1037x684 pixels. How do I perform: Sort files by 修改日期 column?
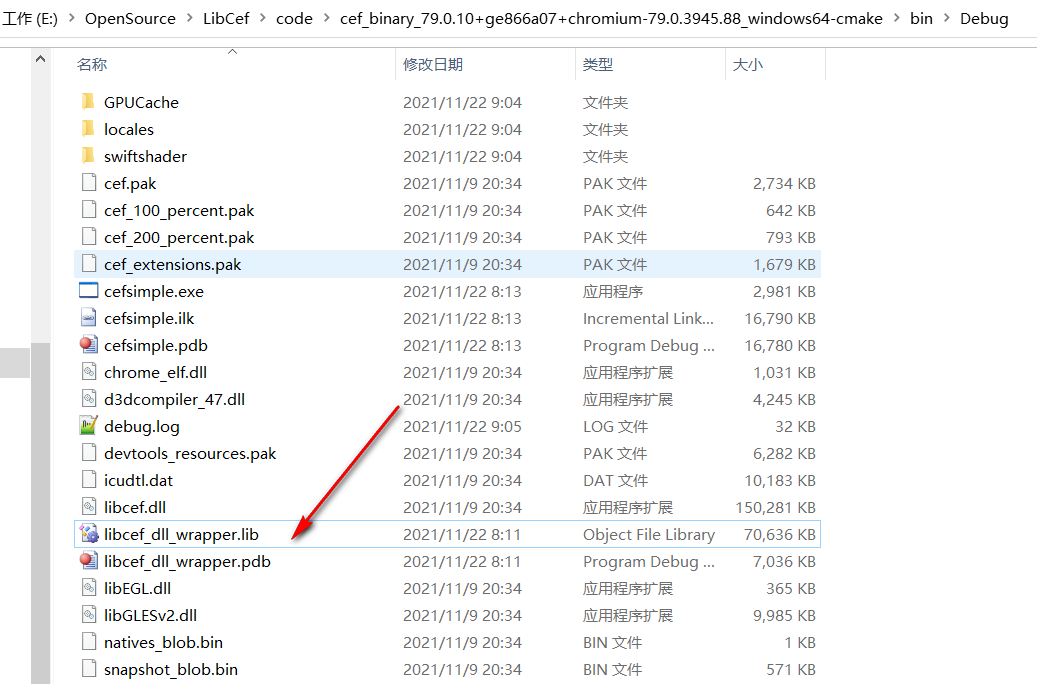point(433,65)
